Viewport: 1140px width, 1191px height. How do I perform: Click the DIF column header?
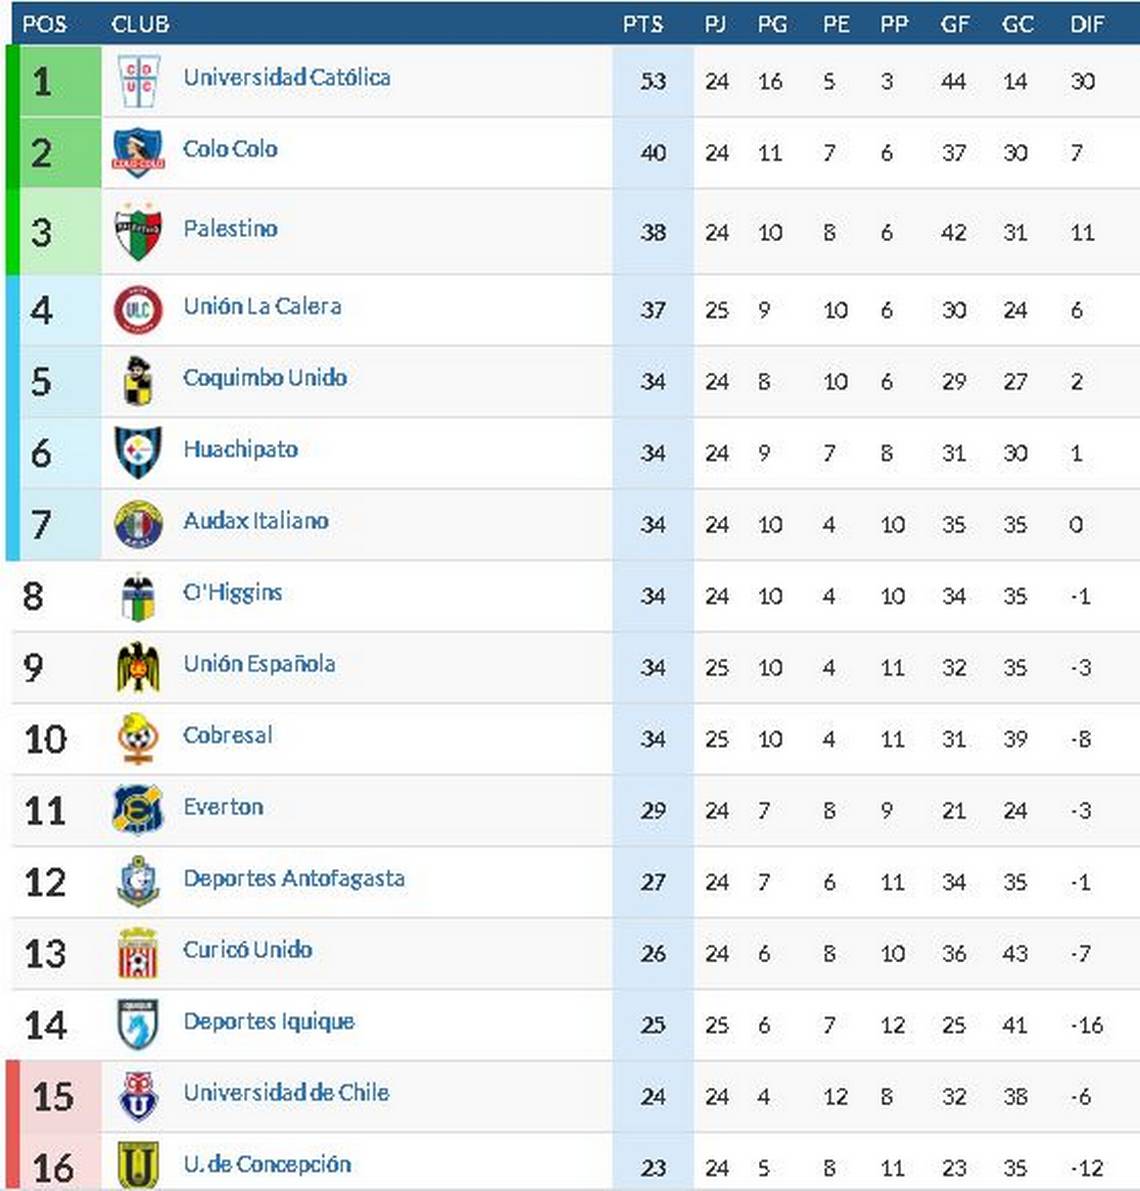point(1087,24)
